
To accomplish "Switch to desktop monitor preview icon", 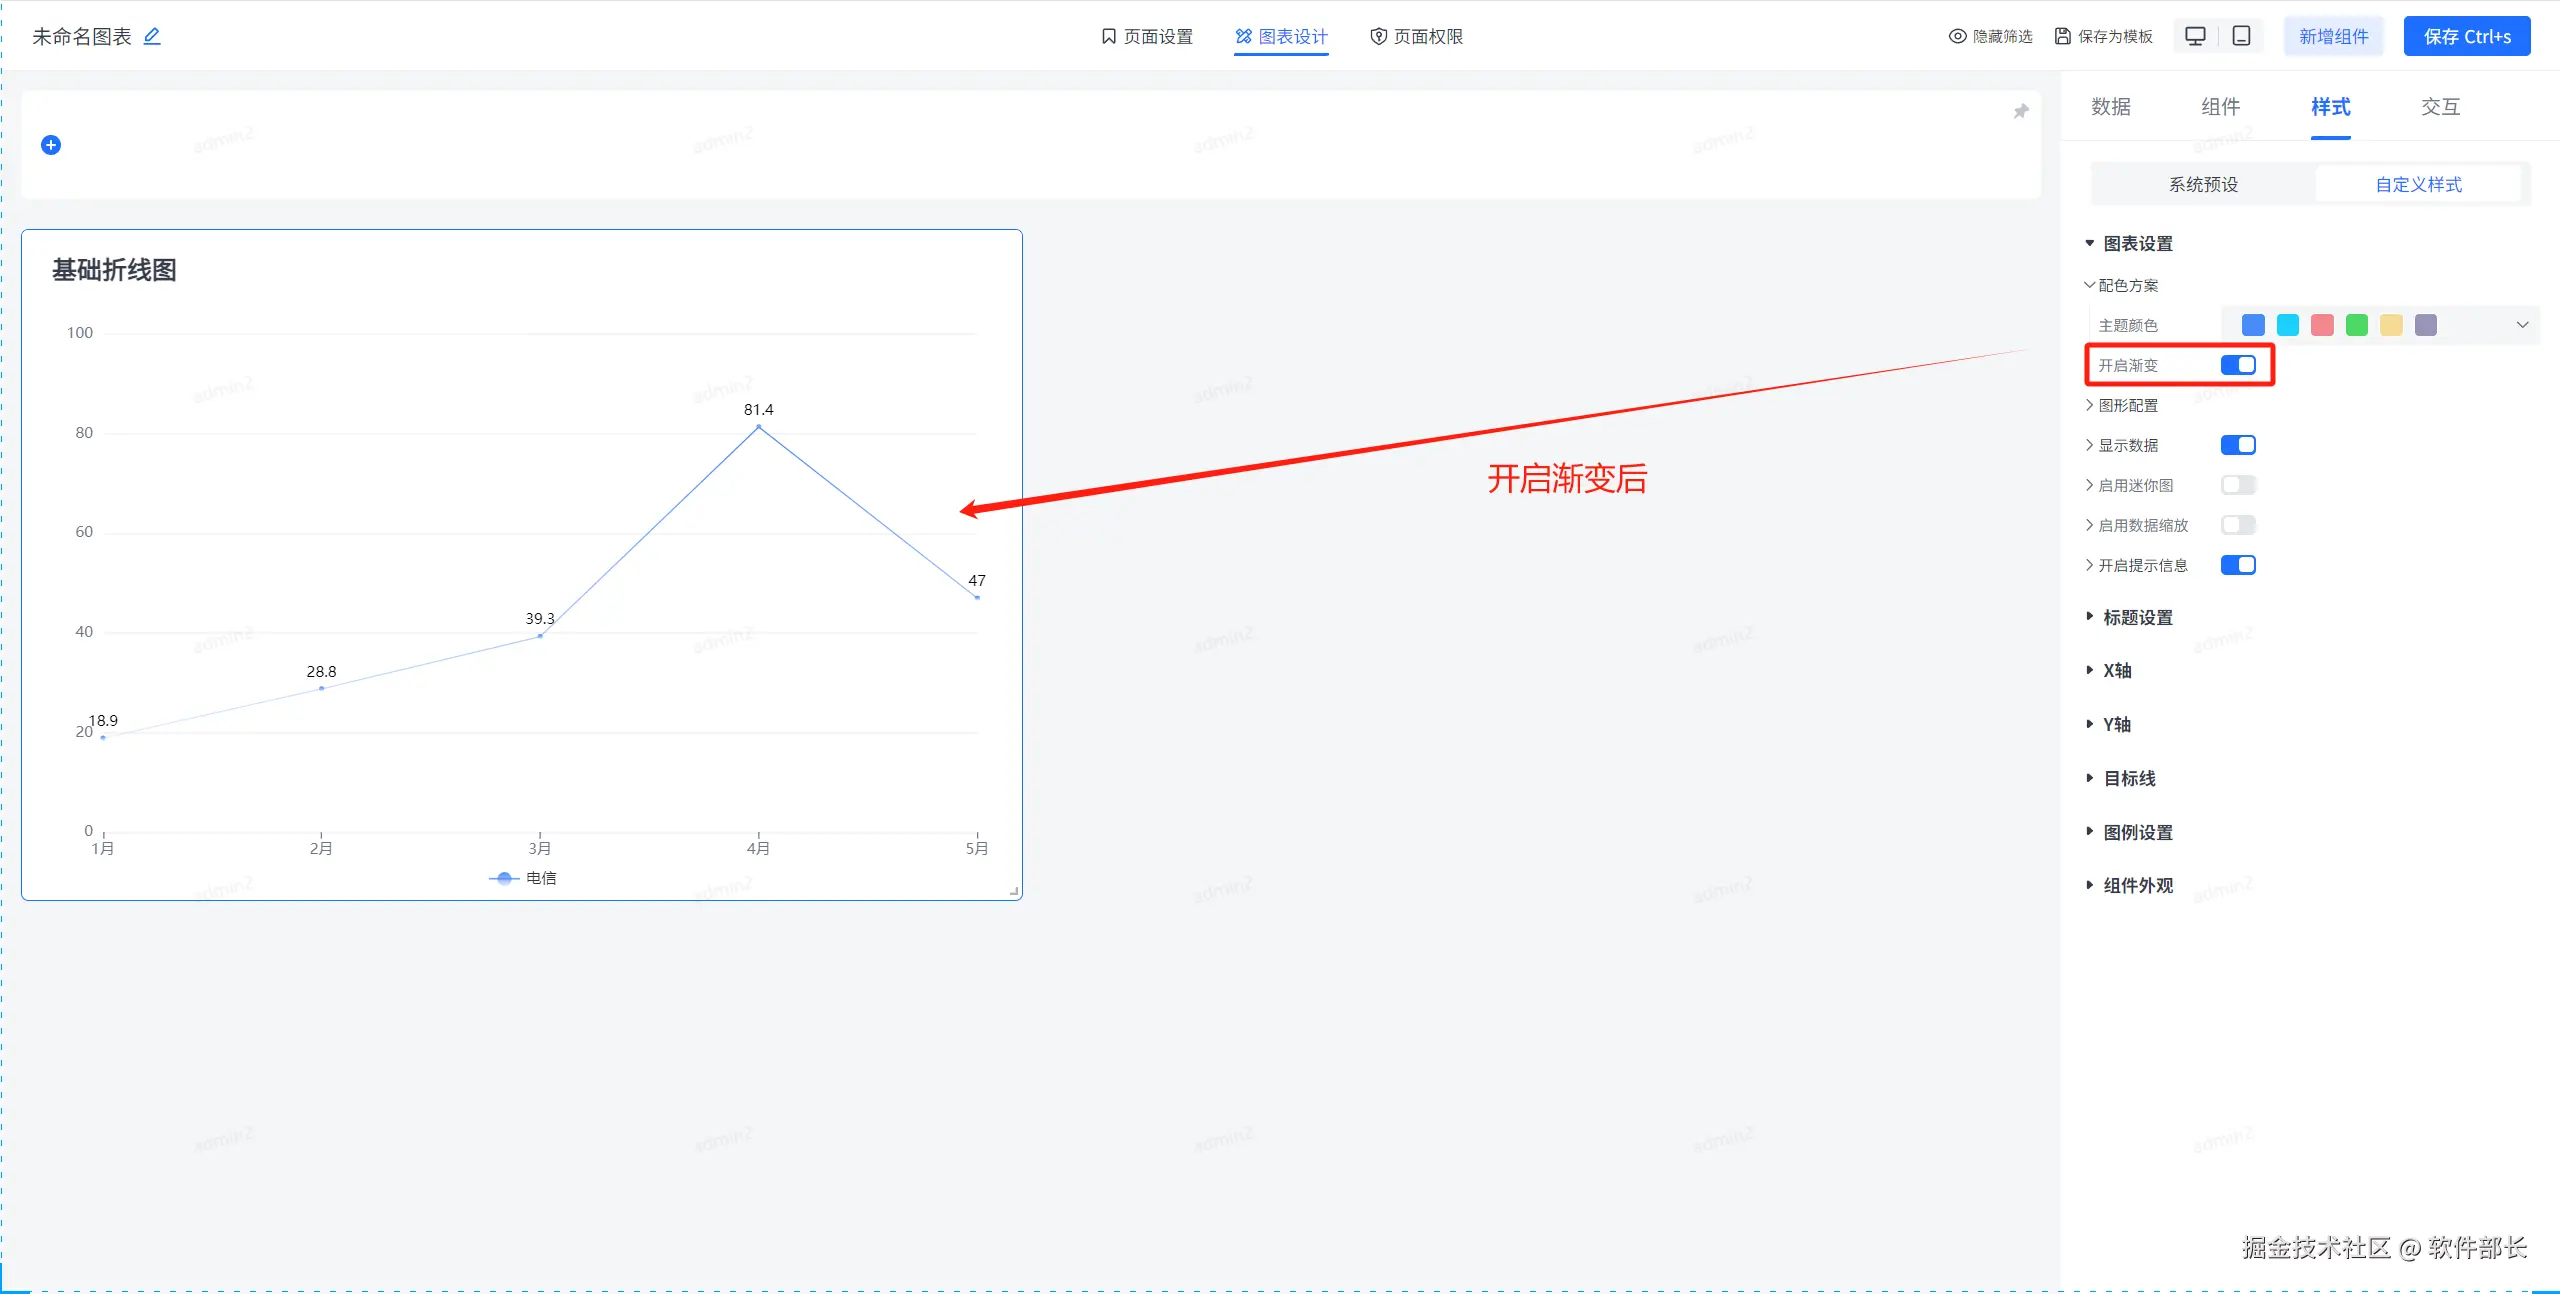I will (x=2195, y=36).
